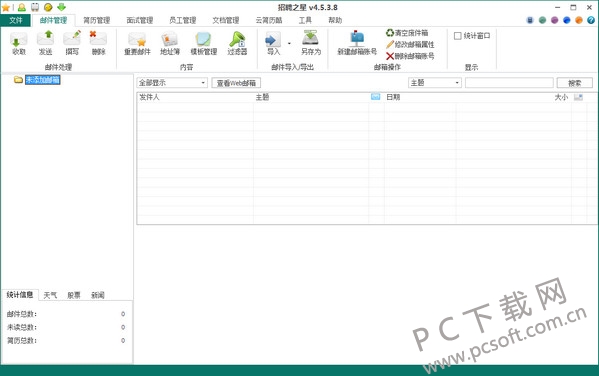Click the 查看Web邮箱 button
This screenshot has width=599, height=376.
point(236,83)
